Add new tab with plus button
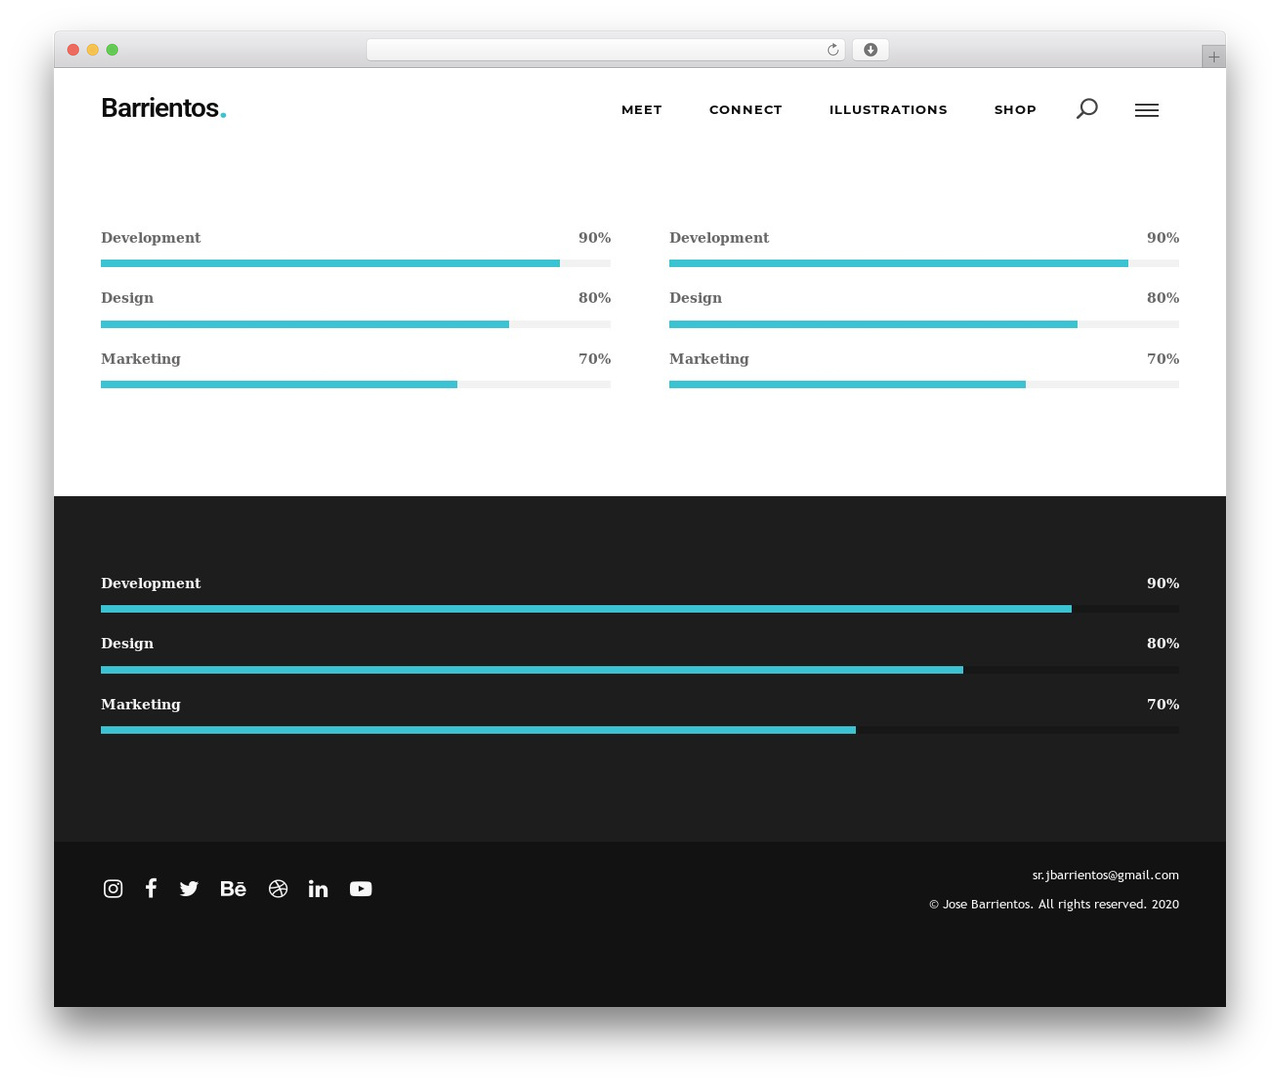This screenshot has height=1084, width=1280. coord(1213,57)
